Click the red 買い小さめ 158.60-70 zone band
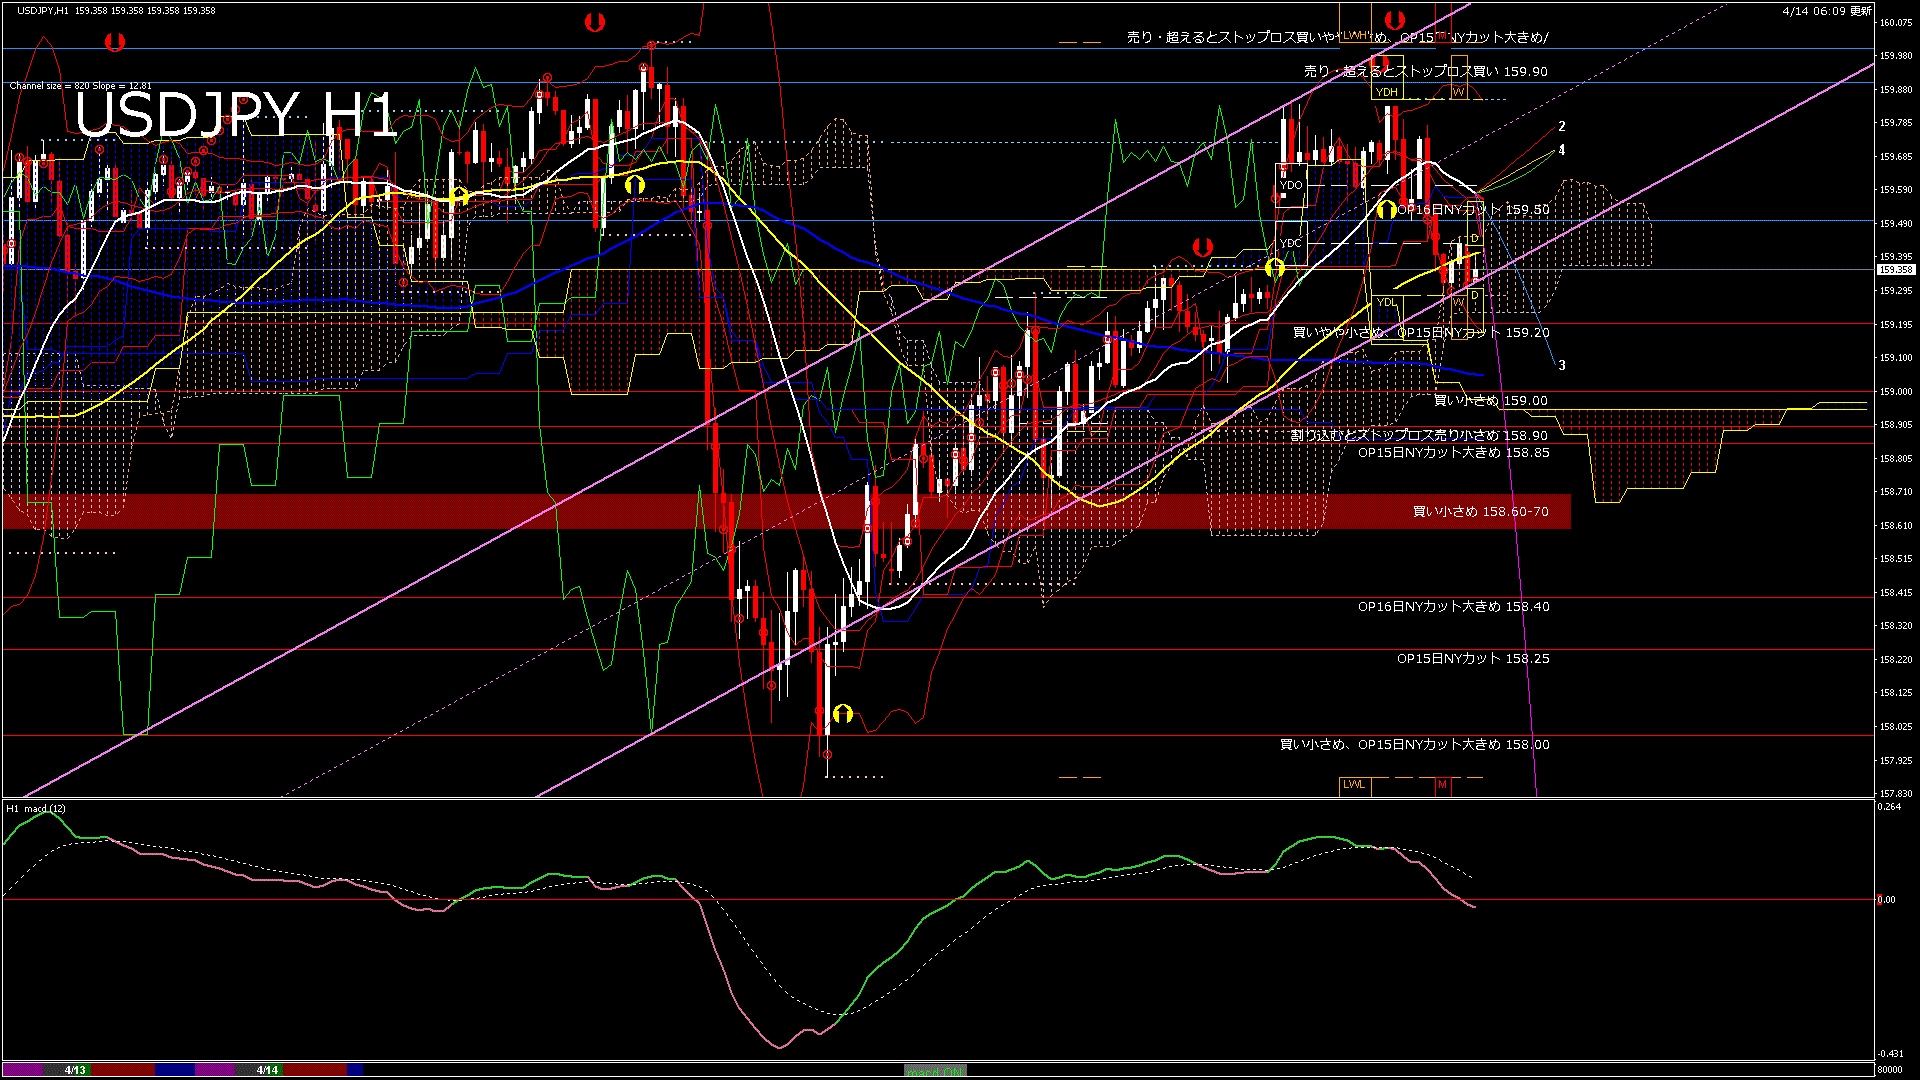Viewport: 1920px width, 1080px height. click(x=1480, y=512)
